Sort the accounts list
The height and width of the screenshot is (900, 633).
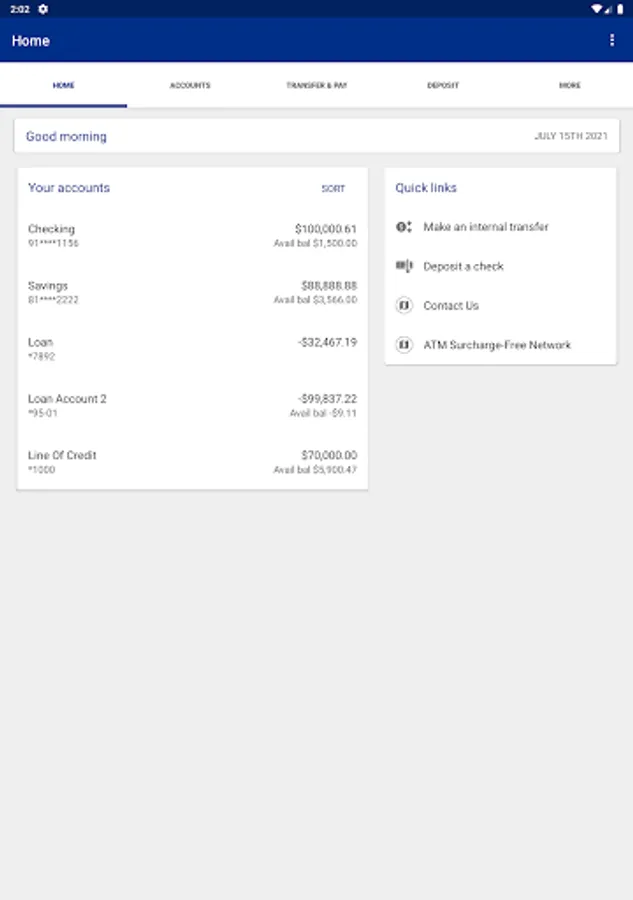point(333,189)
